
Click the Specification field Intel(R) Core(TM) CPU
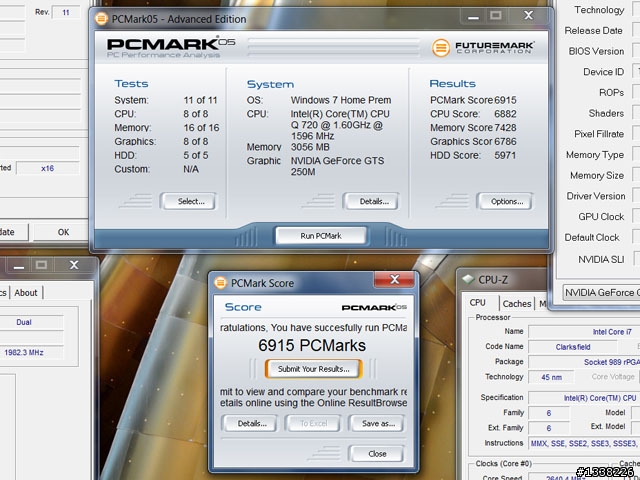pos(584,398)
